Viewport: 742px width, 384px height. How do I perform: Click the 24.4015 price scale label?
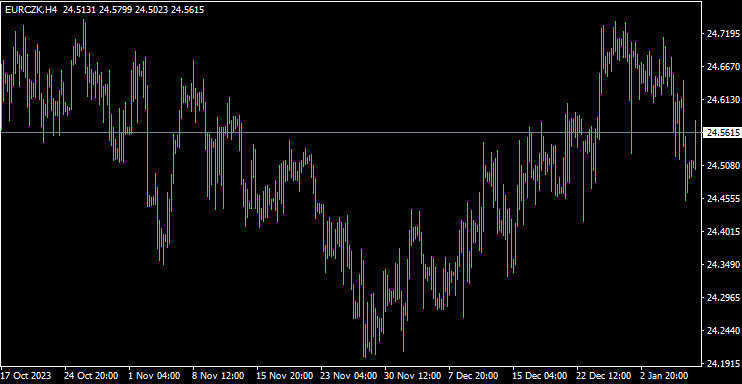pos(723,232)
